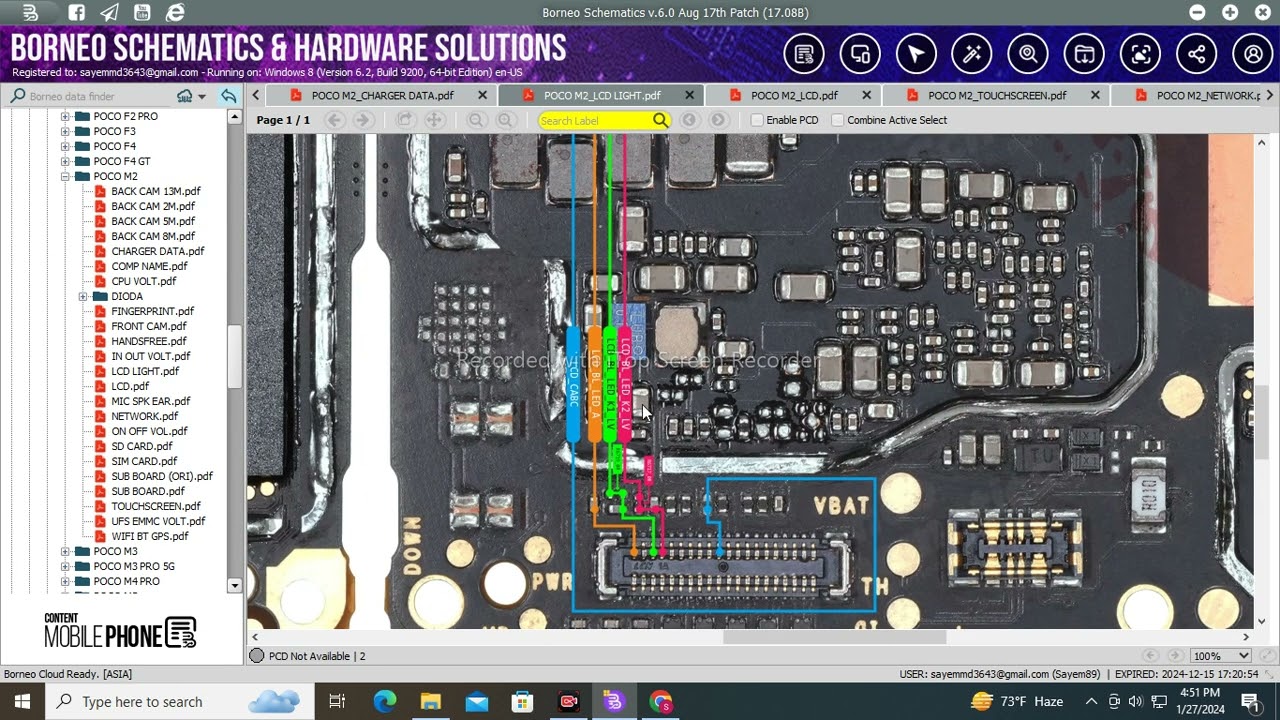Click the horizontal scrollbar thumb under schematic

(834, 637)
